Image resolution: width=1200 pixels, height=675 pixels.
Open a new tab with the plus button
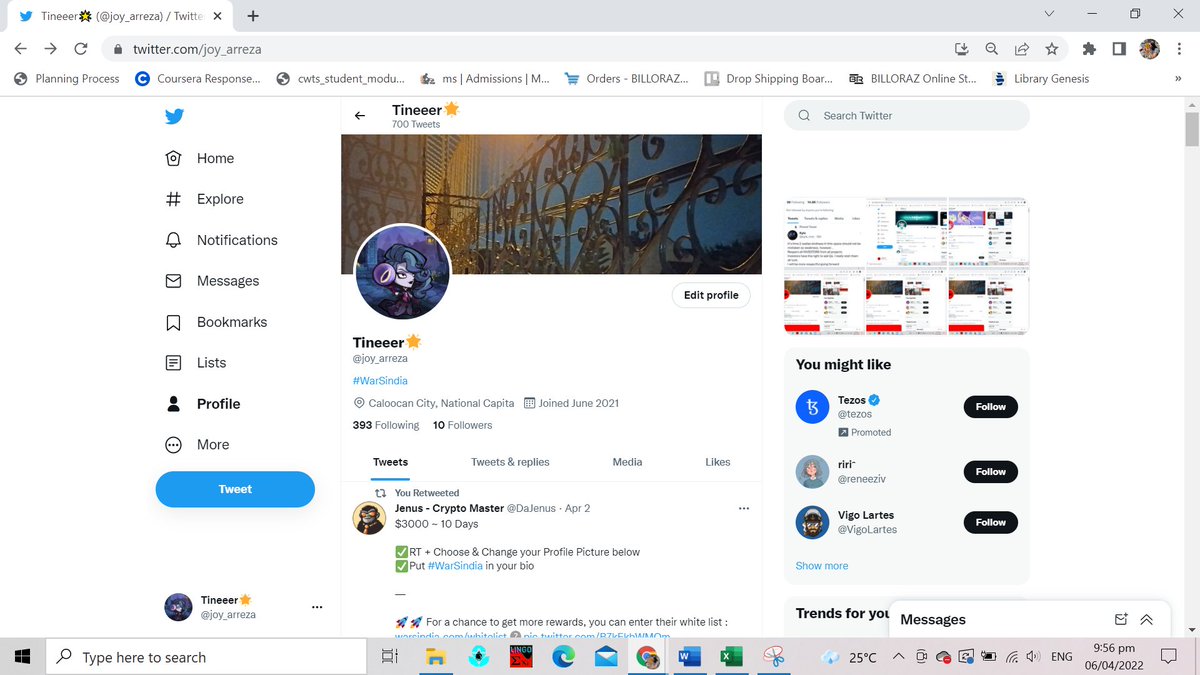pyautogui.click(x=253, y=16)
